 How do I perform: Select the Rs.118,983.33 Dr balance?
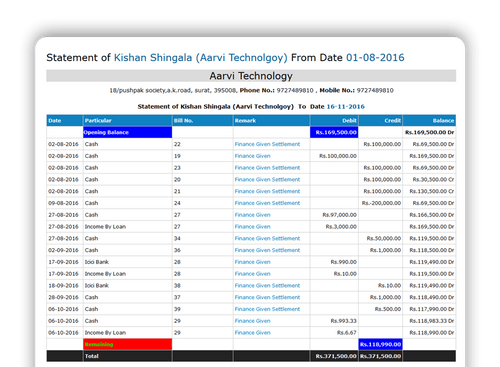click(x=432, y=321)
